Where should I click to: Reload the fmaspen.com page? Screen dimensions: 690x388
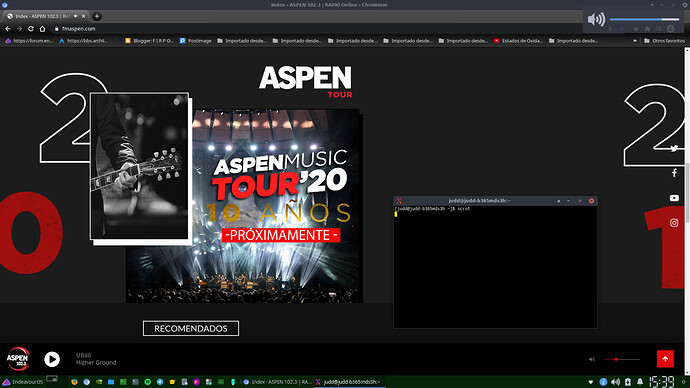(x=31, y=29)
